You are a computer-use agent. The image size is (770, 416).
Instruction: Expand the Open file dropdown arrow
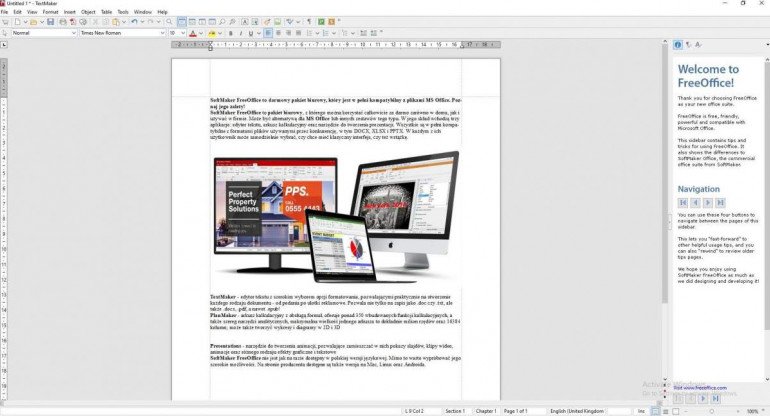pyautogui.click(x=42, y=22)
